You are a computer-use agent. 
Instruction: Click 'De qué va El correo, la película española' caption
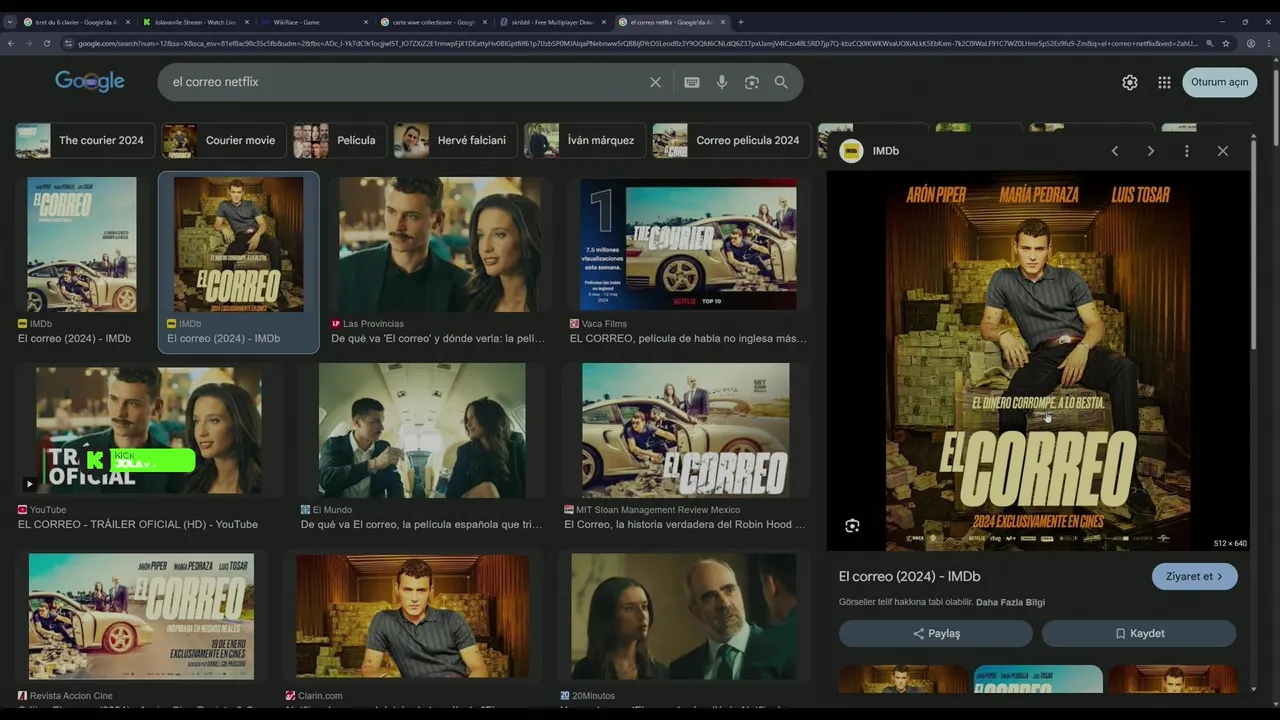pos(421,524)
